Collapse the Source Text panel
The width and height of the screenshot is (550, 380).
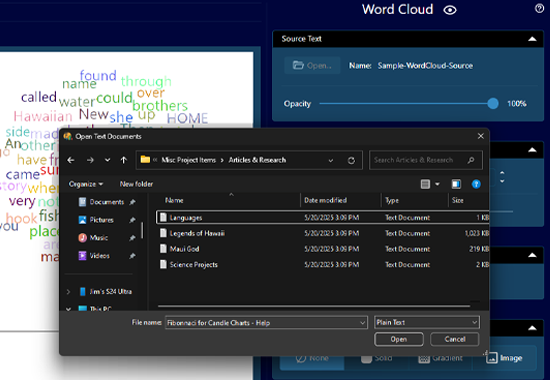532,39
